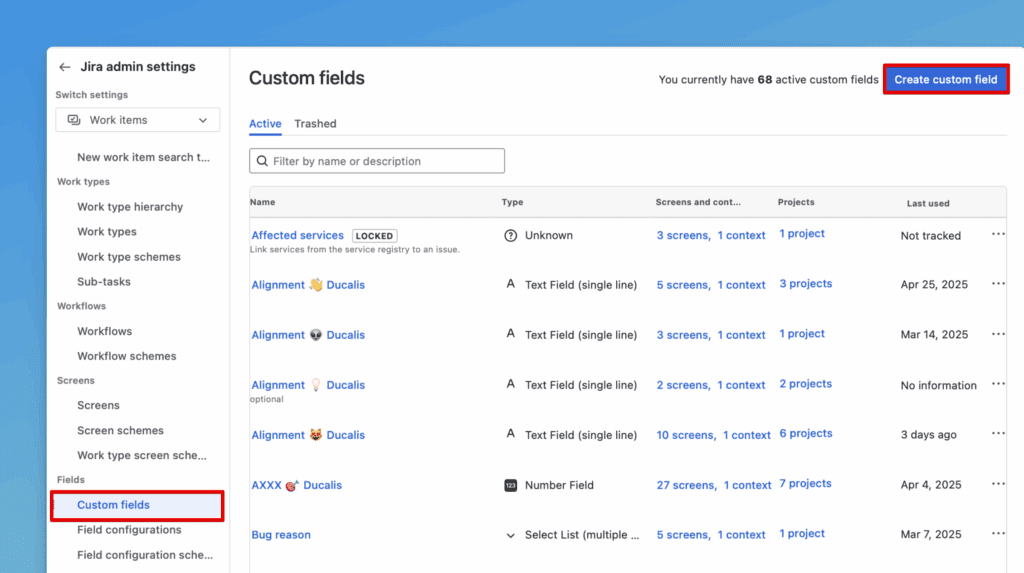Select the Active tab
The image size is (1024, 573).
click(x=265, y=124)
